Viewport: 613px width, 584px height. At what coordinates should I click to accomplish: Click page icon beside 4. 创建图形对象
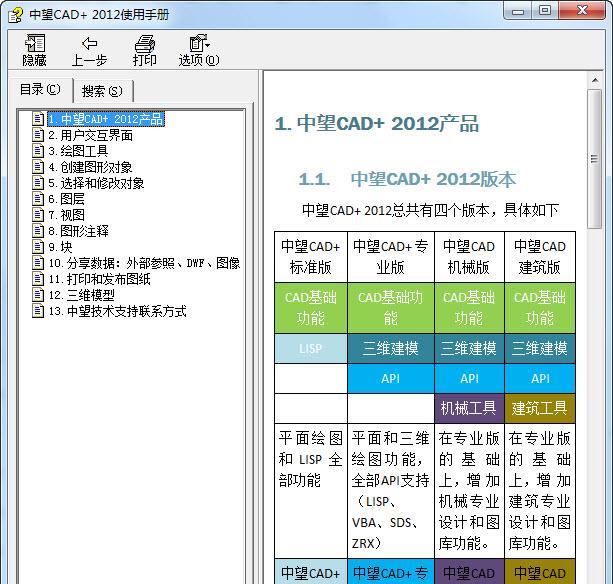point(38,167)
